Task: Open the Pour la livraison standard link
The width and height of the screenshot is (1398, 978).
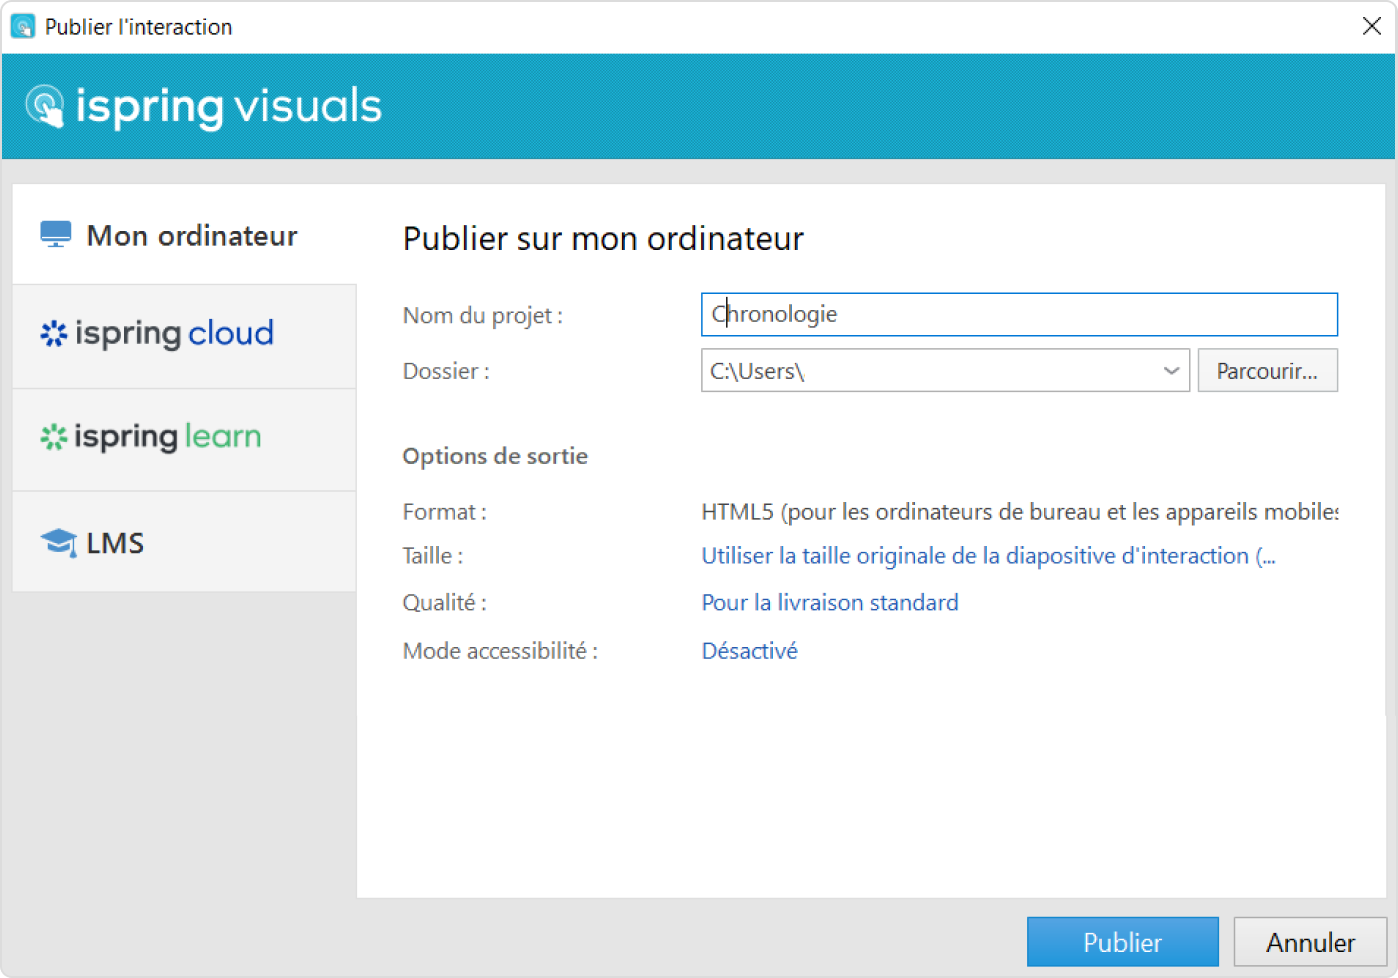Action: pyautogui.click(x=830, y=603)
